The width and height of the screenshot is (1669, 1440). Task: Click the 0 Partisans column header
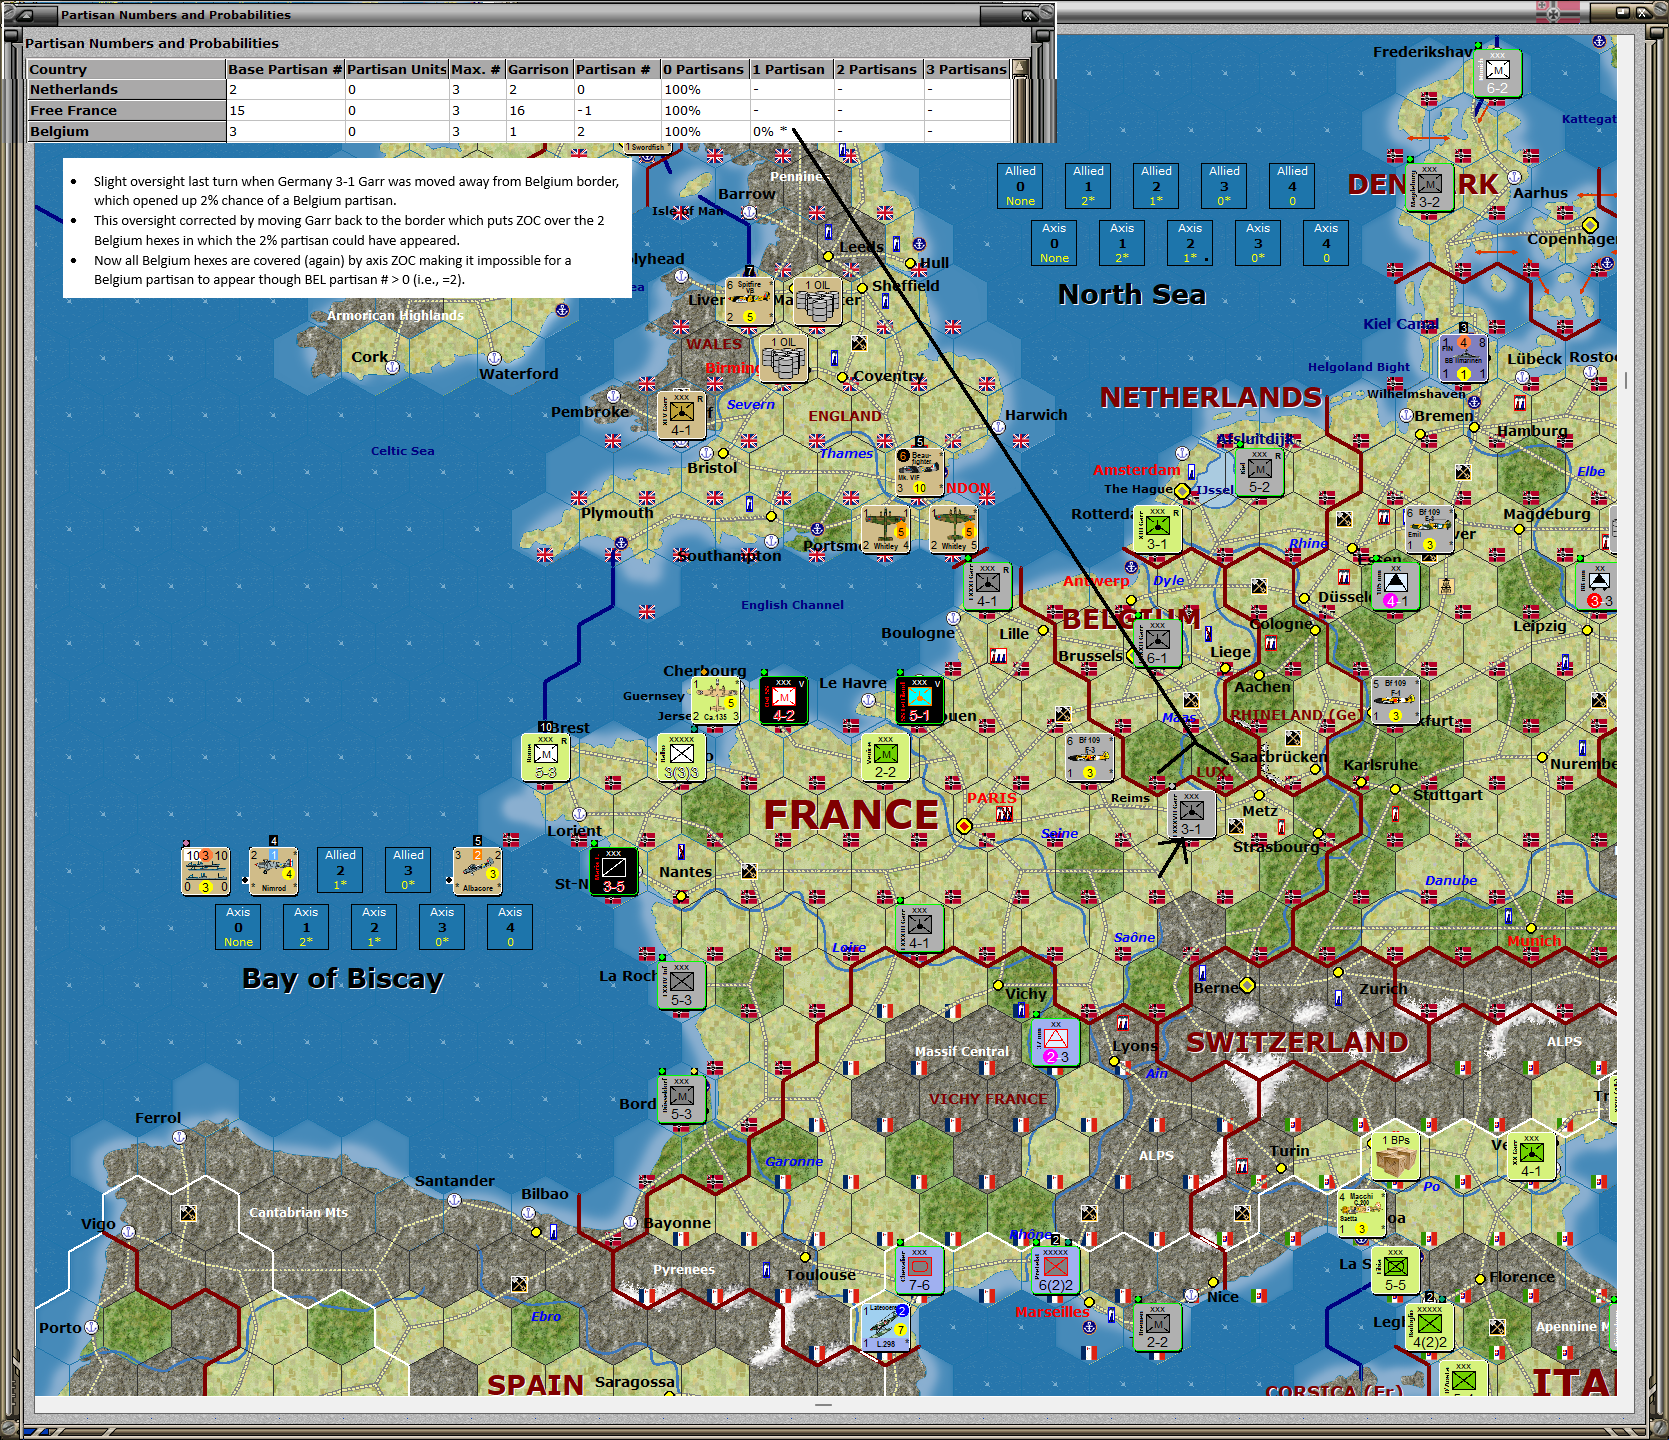[704, 69]
